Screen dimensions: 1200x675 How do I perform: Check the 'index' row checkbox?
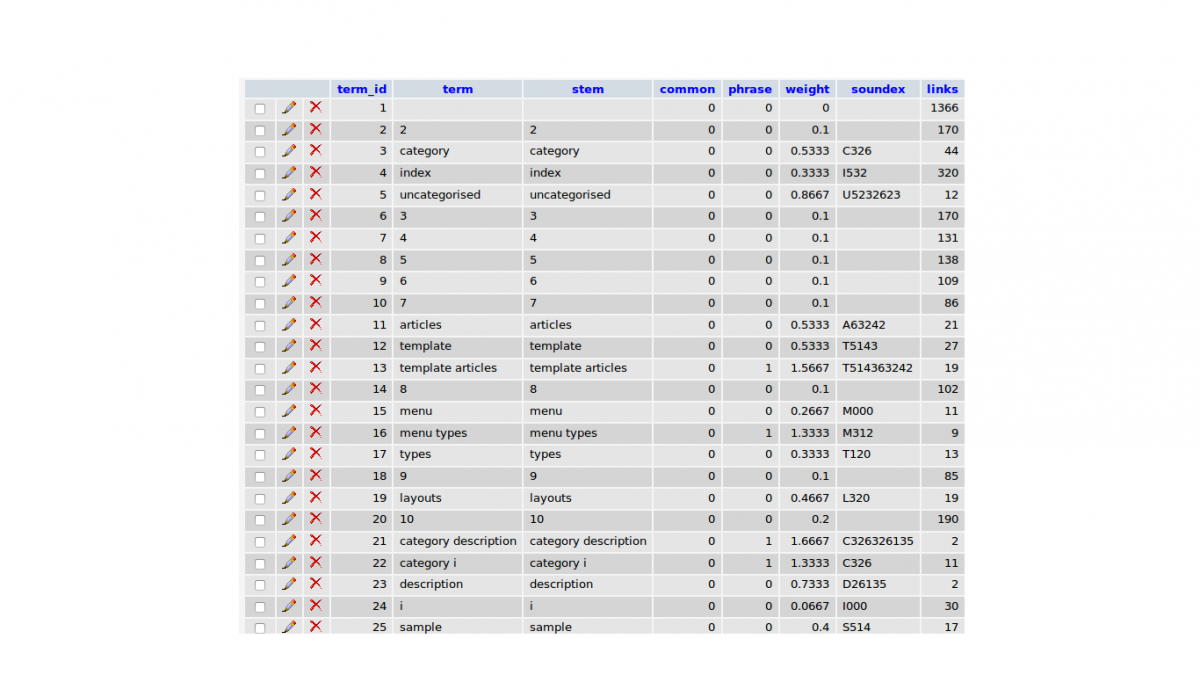(260, 173)
